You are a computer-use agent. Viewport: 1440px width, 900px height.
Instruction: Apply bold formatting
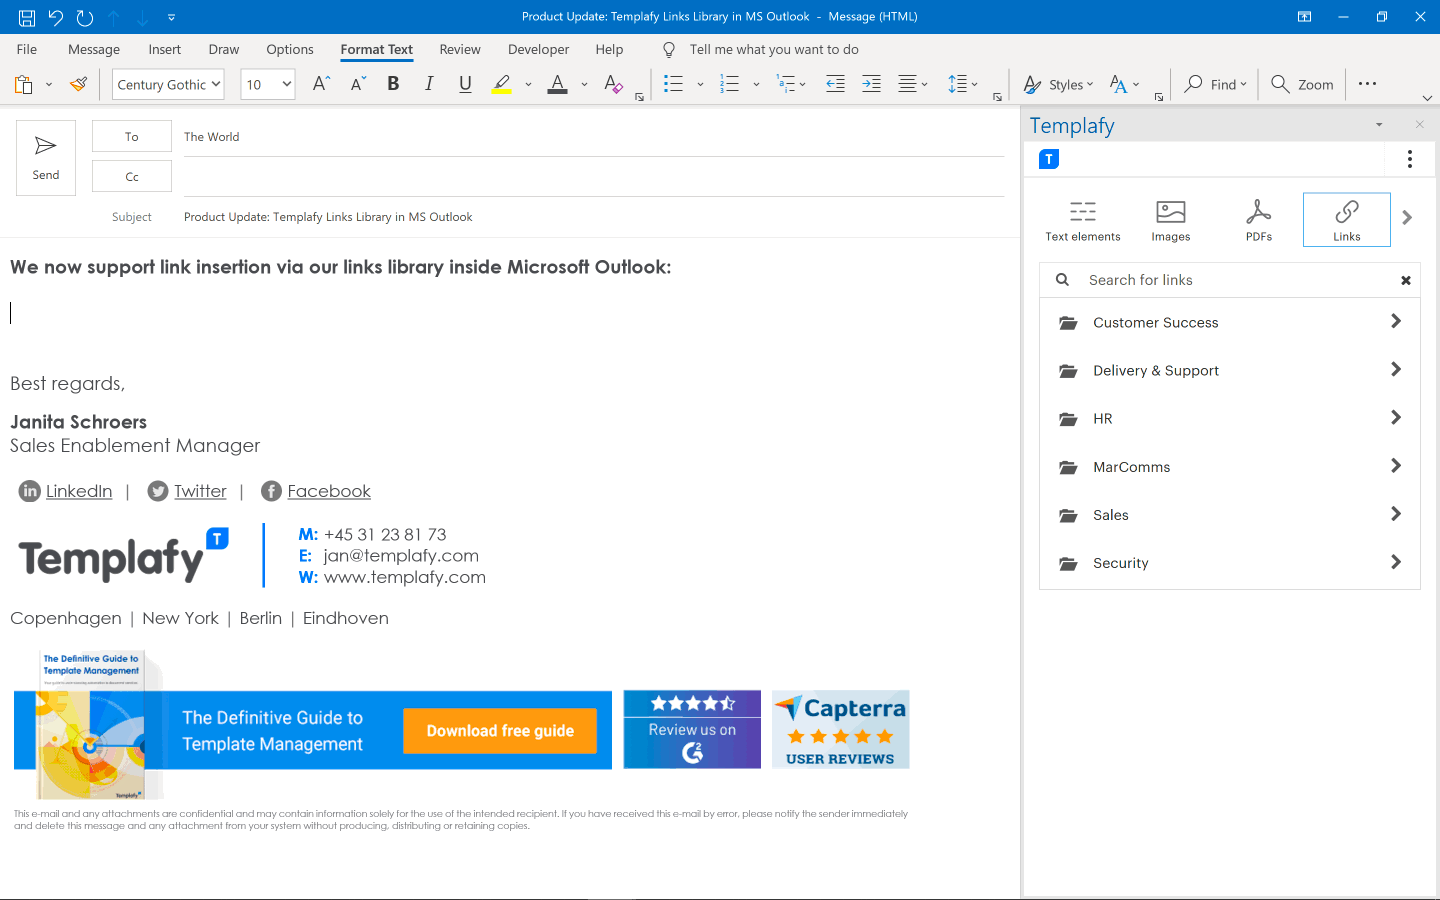coord(393,84)
